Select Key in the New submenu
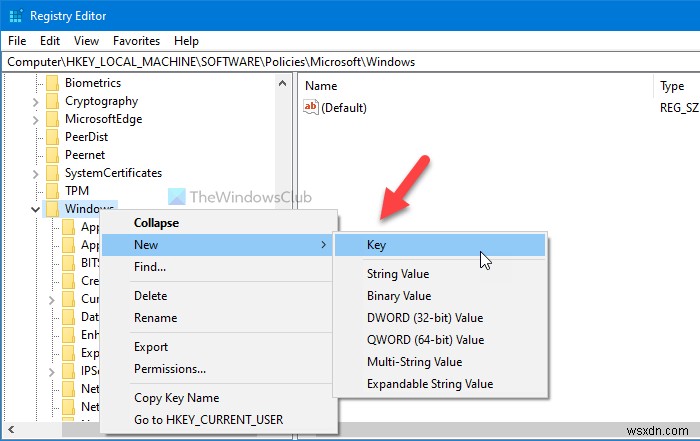The image size is (700, 441). pyautogui.click(x=440, y=245)
